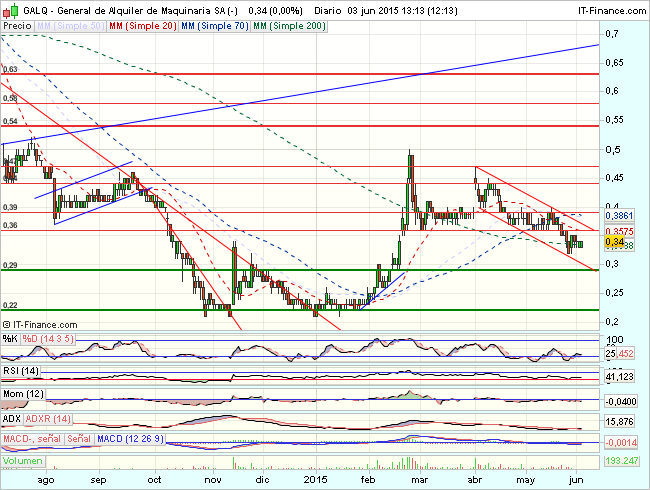Click the IT-Finance.com link at top right
The width and height of the screenshot is (650, 490).
pyautogui.click(x=606, y=7)
